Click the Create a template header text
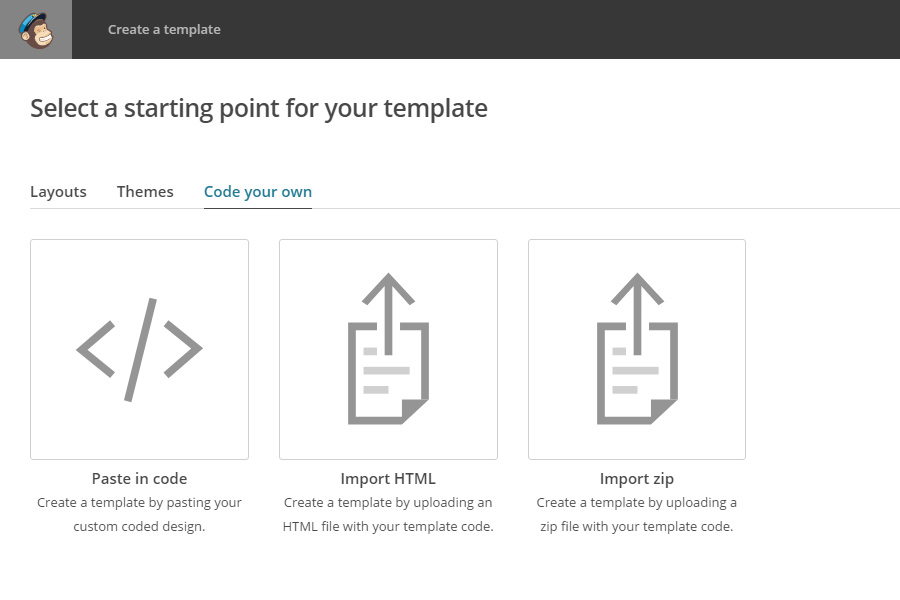Screen dimensions: 900x600 tap(164, 29)
